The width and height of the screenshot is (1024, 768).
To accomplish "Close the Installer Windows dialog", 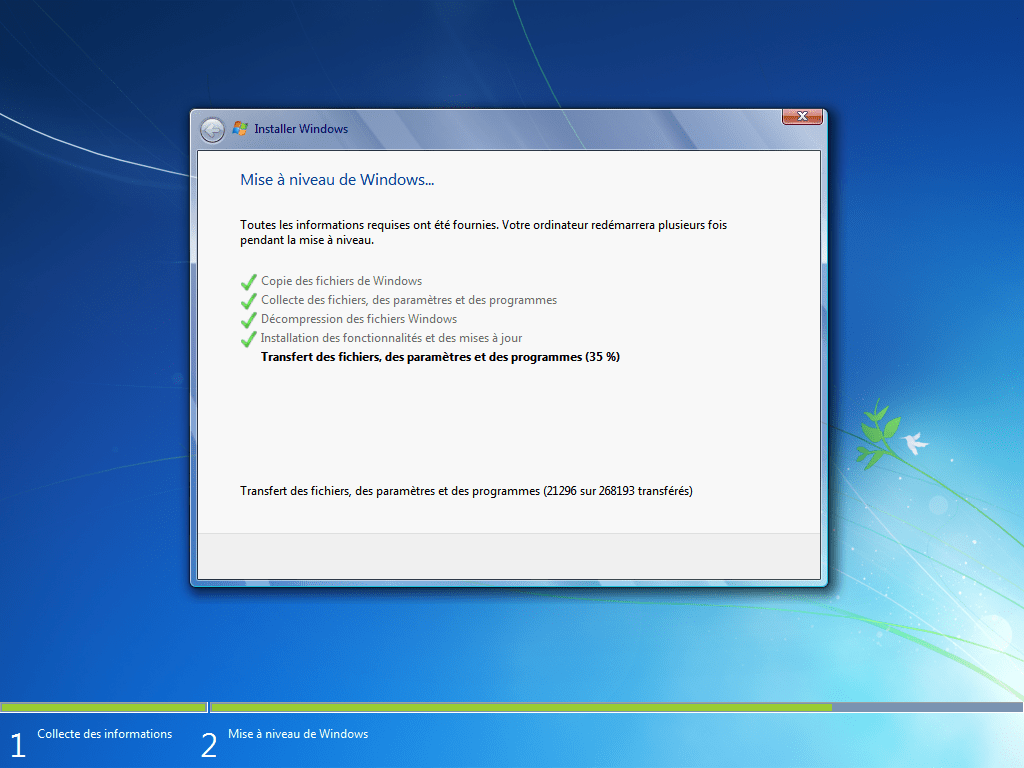I will (802, 116).
